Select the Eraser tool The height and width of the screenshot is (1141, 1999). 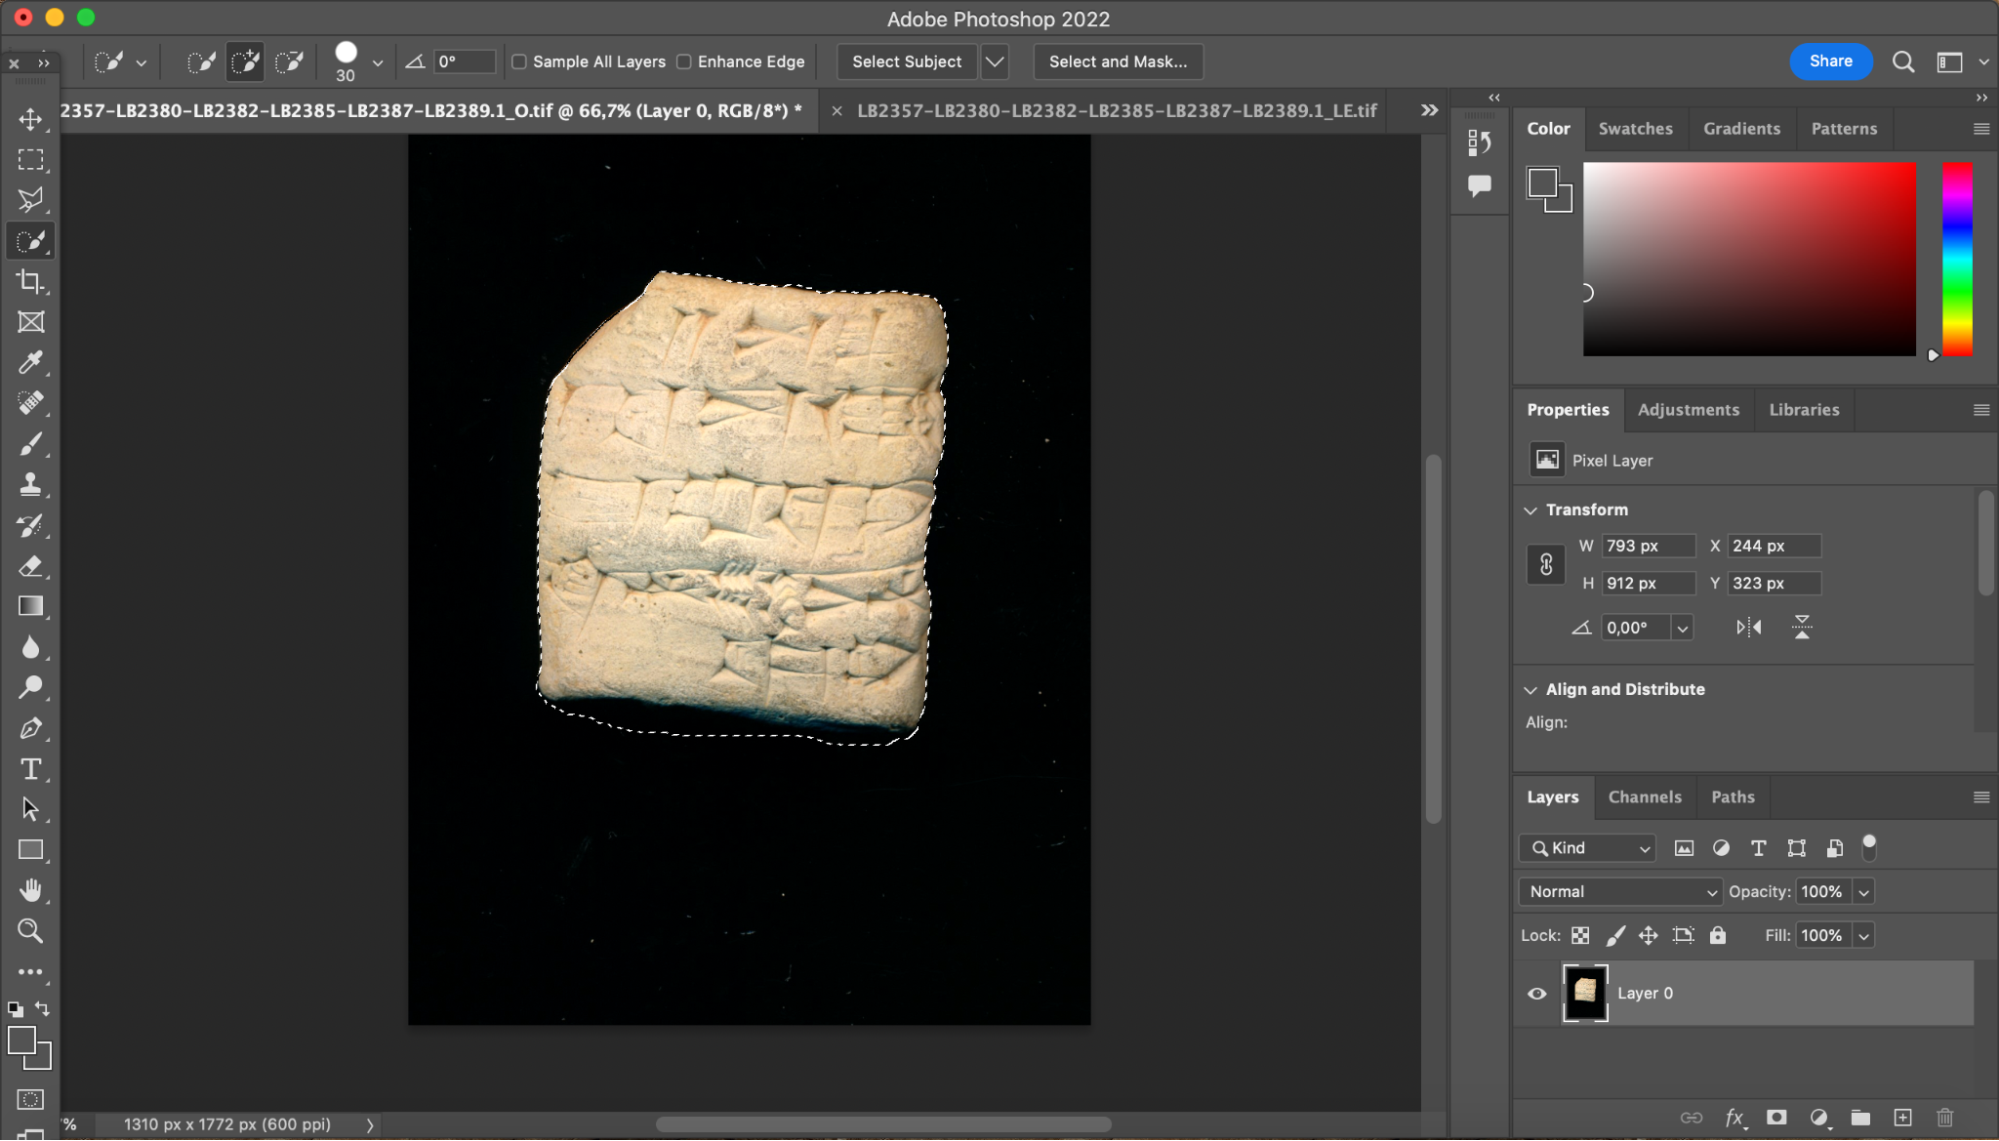click(x=31, y=566)
